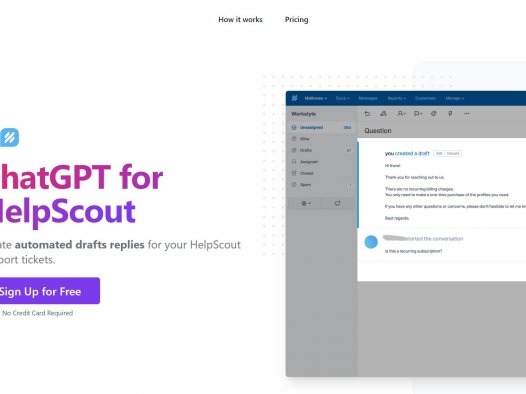Click the blue customer avatar circle

point(371,242)
